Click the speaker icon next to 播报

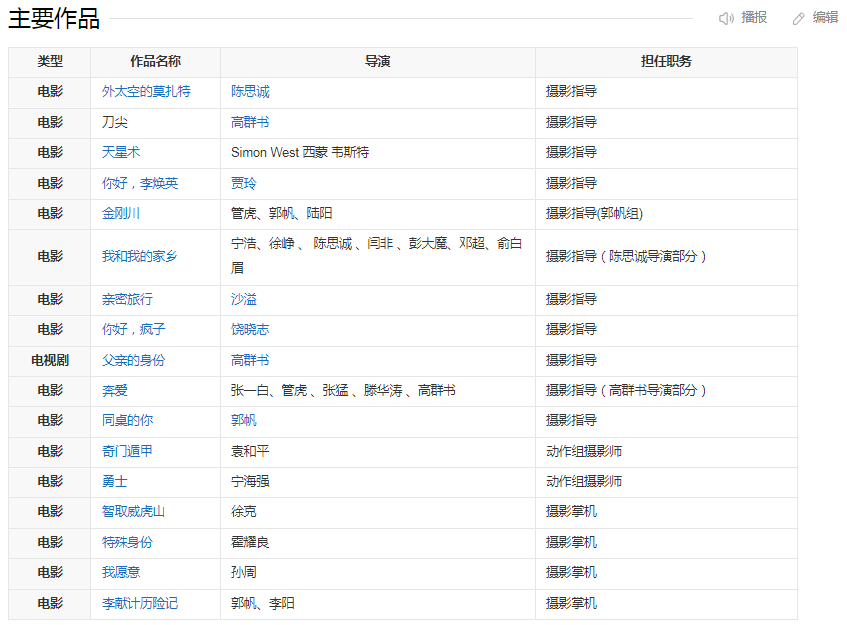click(x=726, y=18)
